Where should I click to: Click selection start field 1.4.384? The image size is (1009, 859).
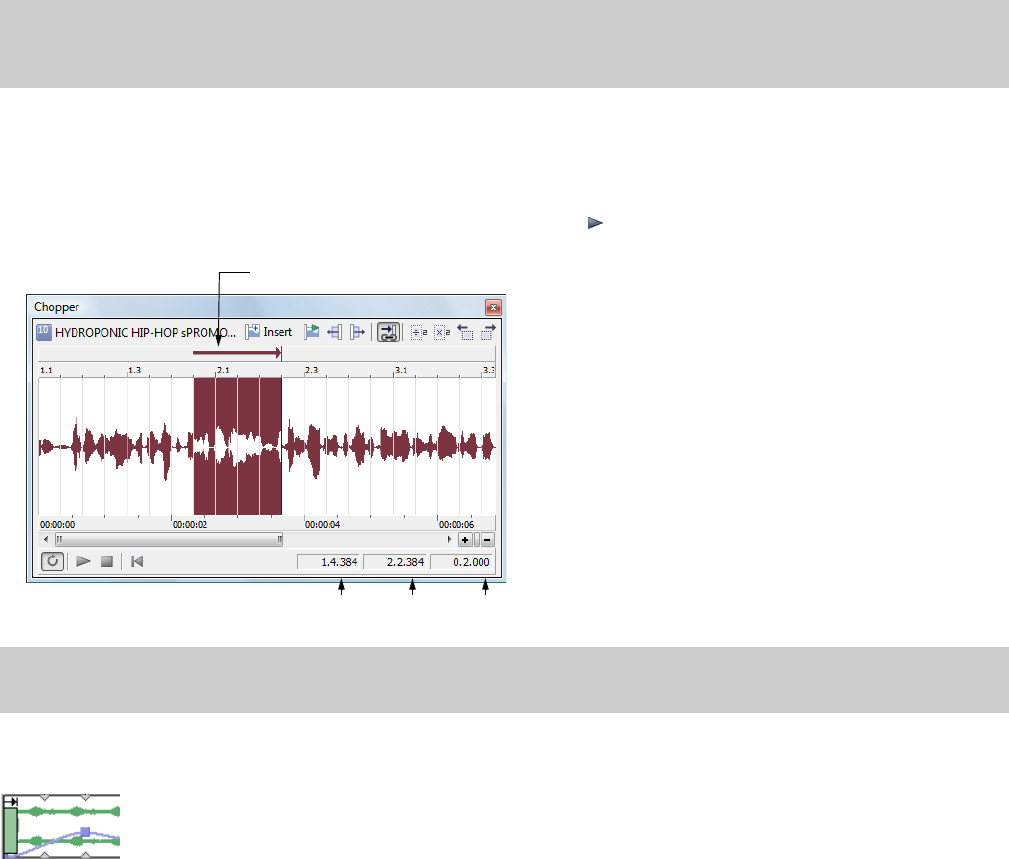click(x=328, y=562)
